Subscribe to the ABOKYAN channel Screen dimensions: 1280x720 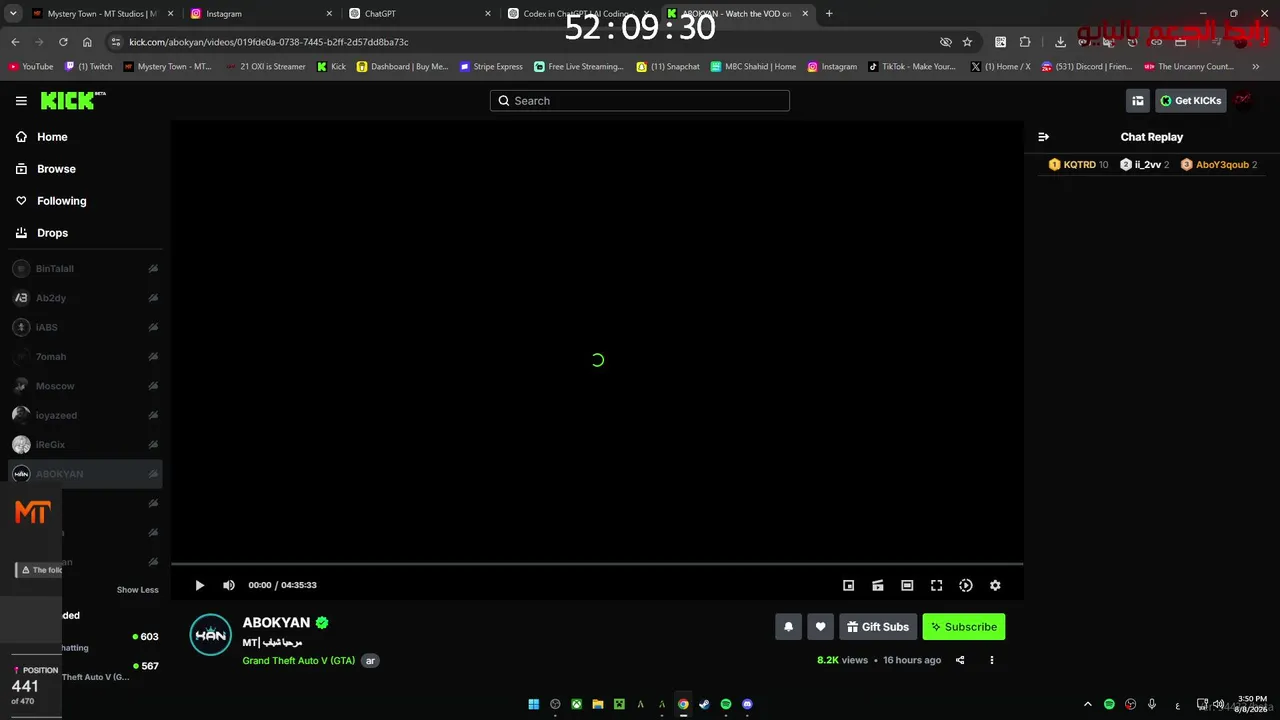(x=964, y=627)
